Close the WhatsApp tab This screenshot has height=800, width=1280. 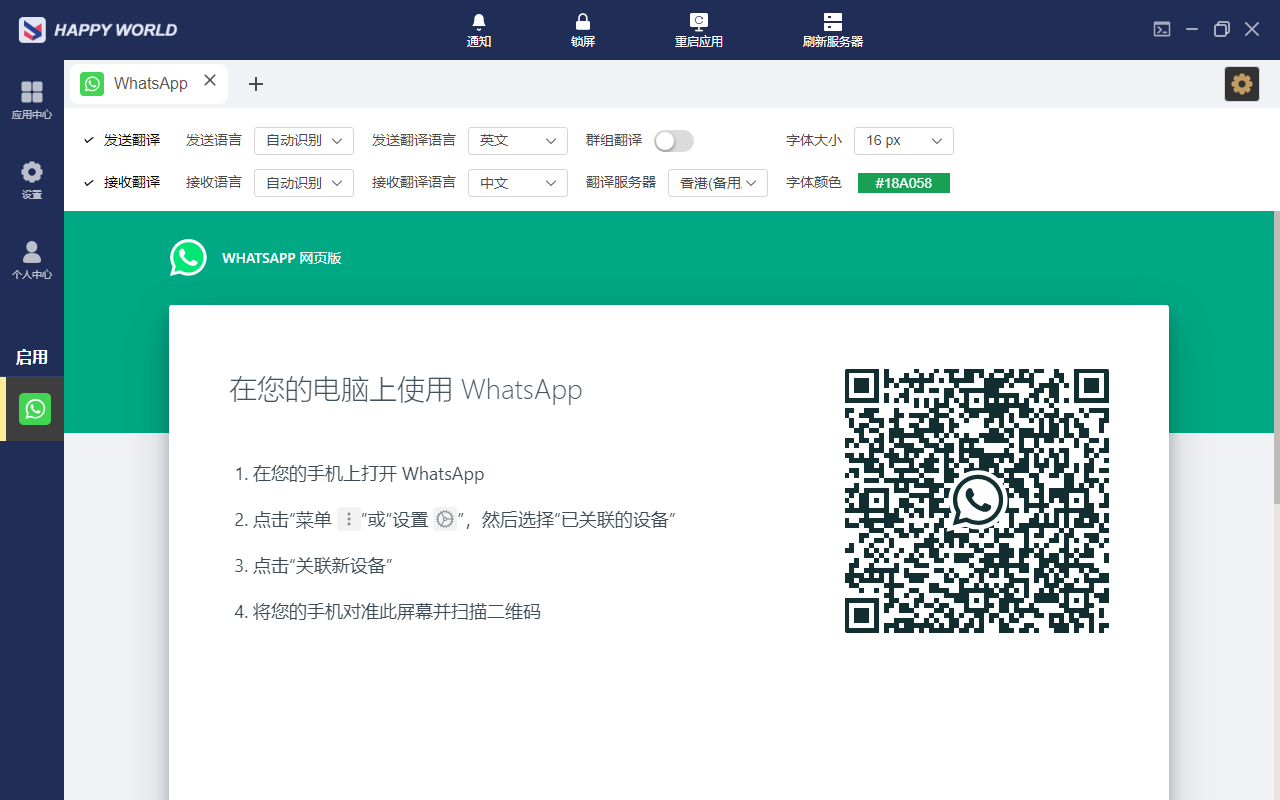point(210,81)
